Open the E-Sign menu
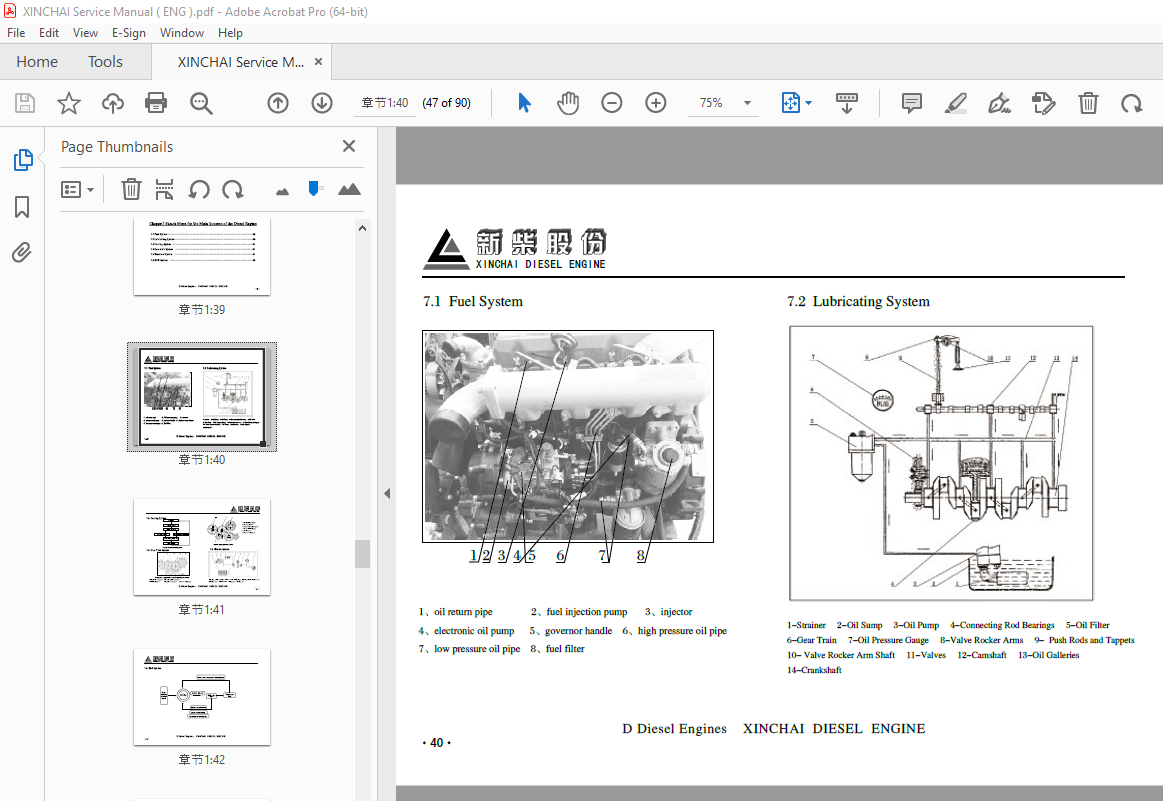Screen dimensions: 1163x801 coord(128,33)
